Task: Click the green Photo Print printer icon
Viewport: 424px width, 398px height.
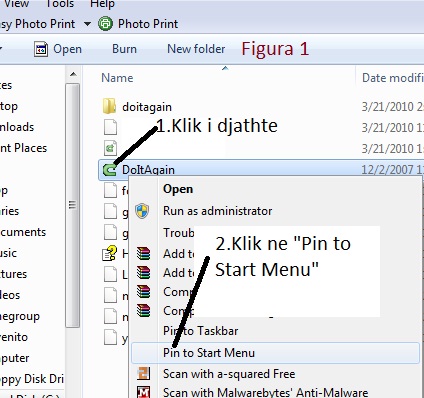Action: [x=105, y=24]
